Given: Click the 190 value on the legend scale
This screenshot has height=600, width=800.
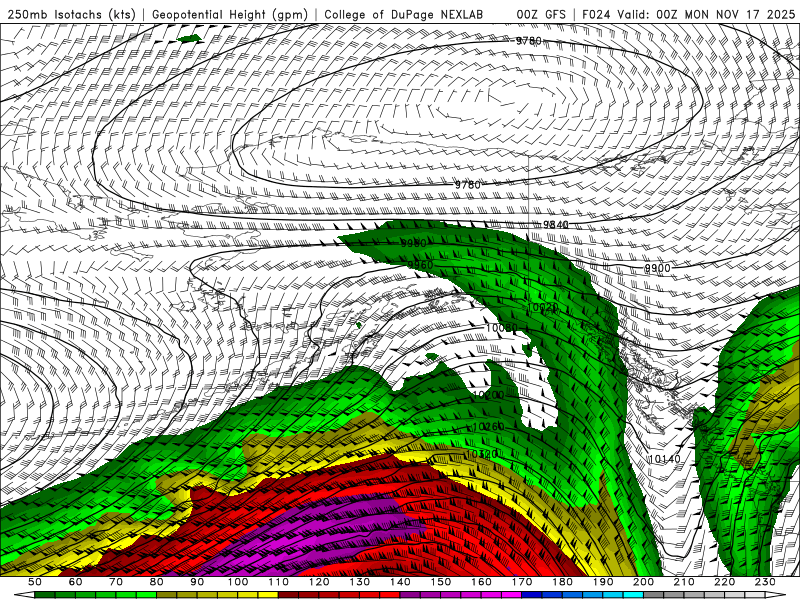Looking at the screenshot, I should click(x=603, y=582).
